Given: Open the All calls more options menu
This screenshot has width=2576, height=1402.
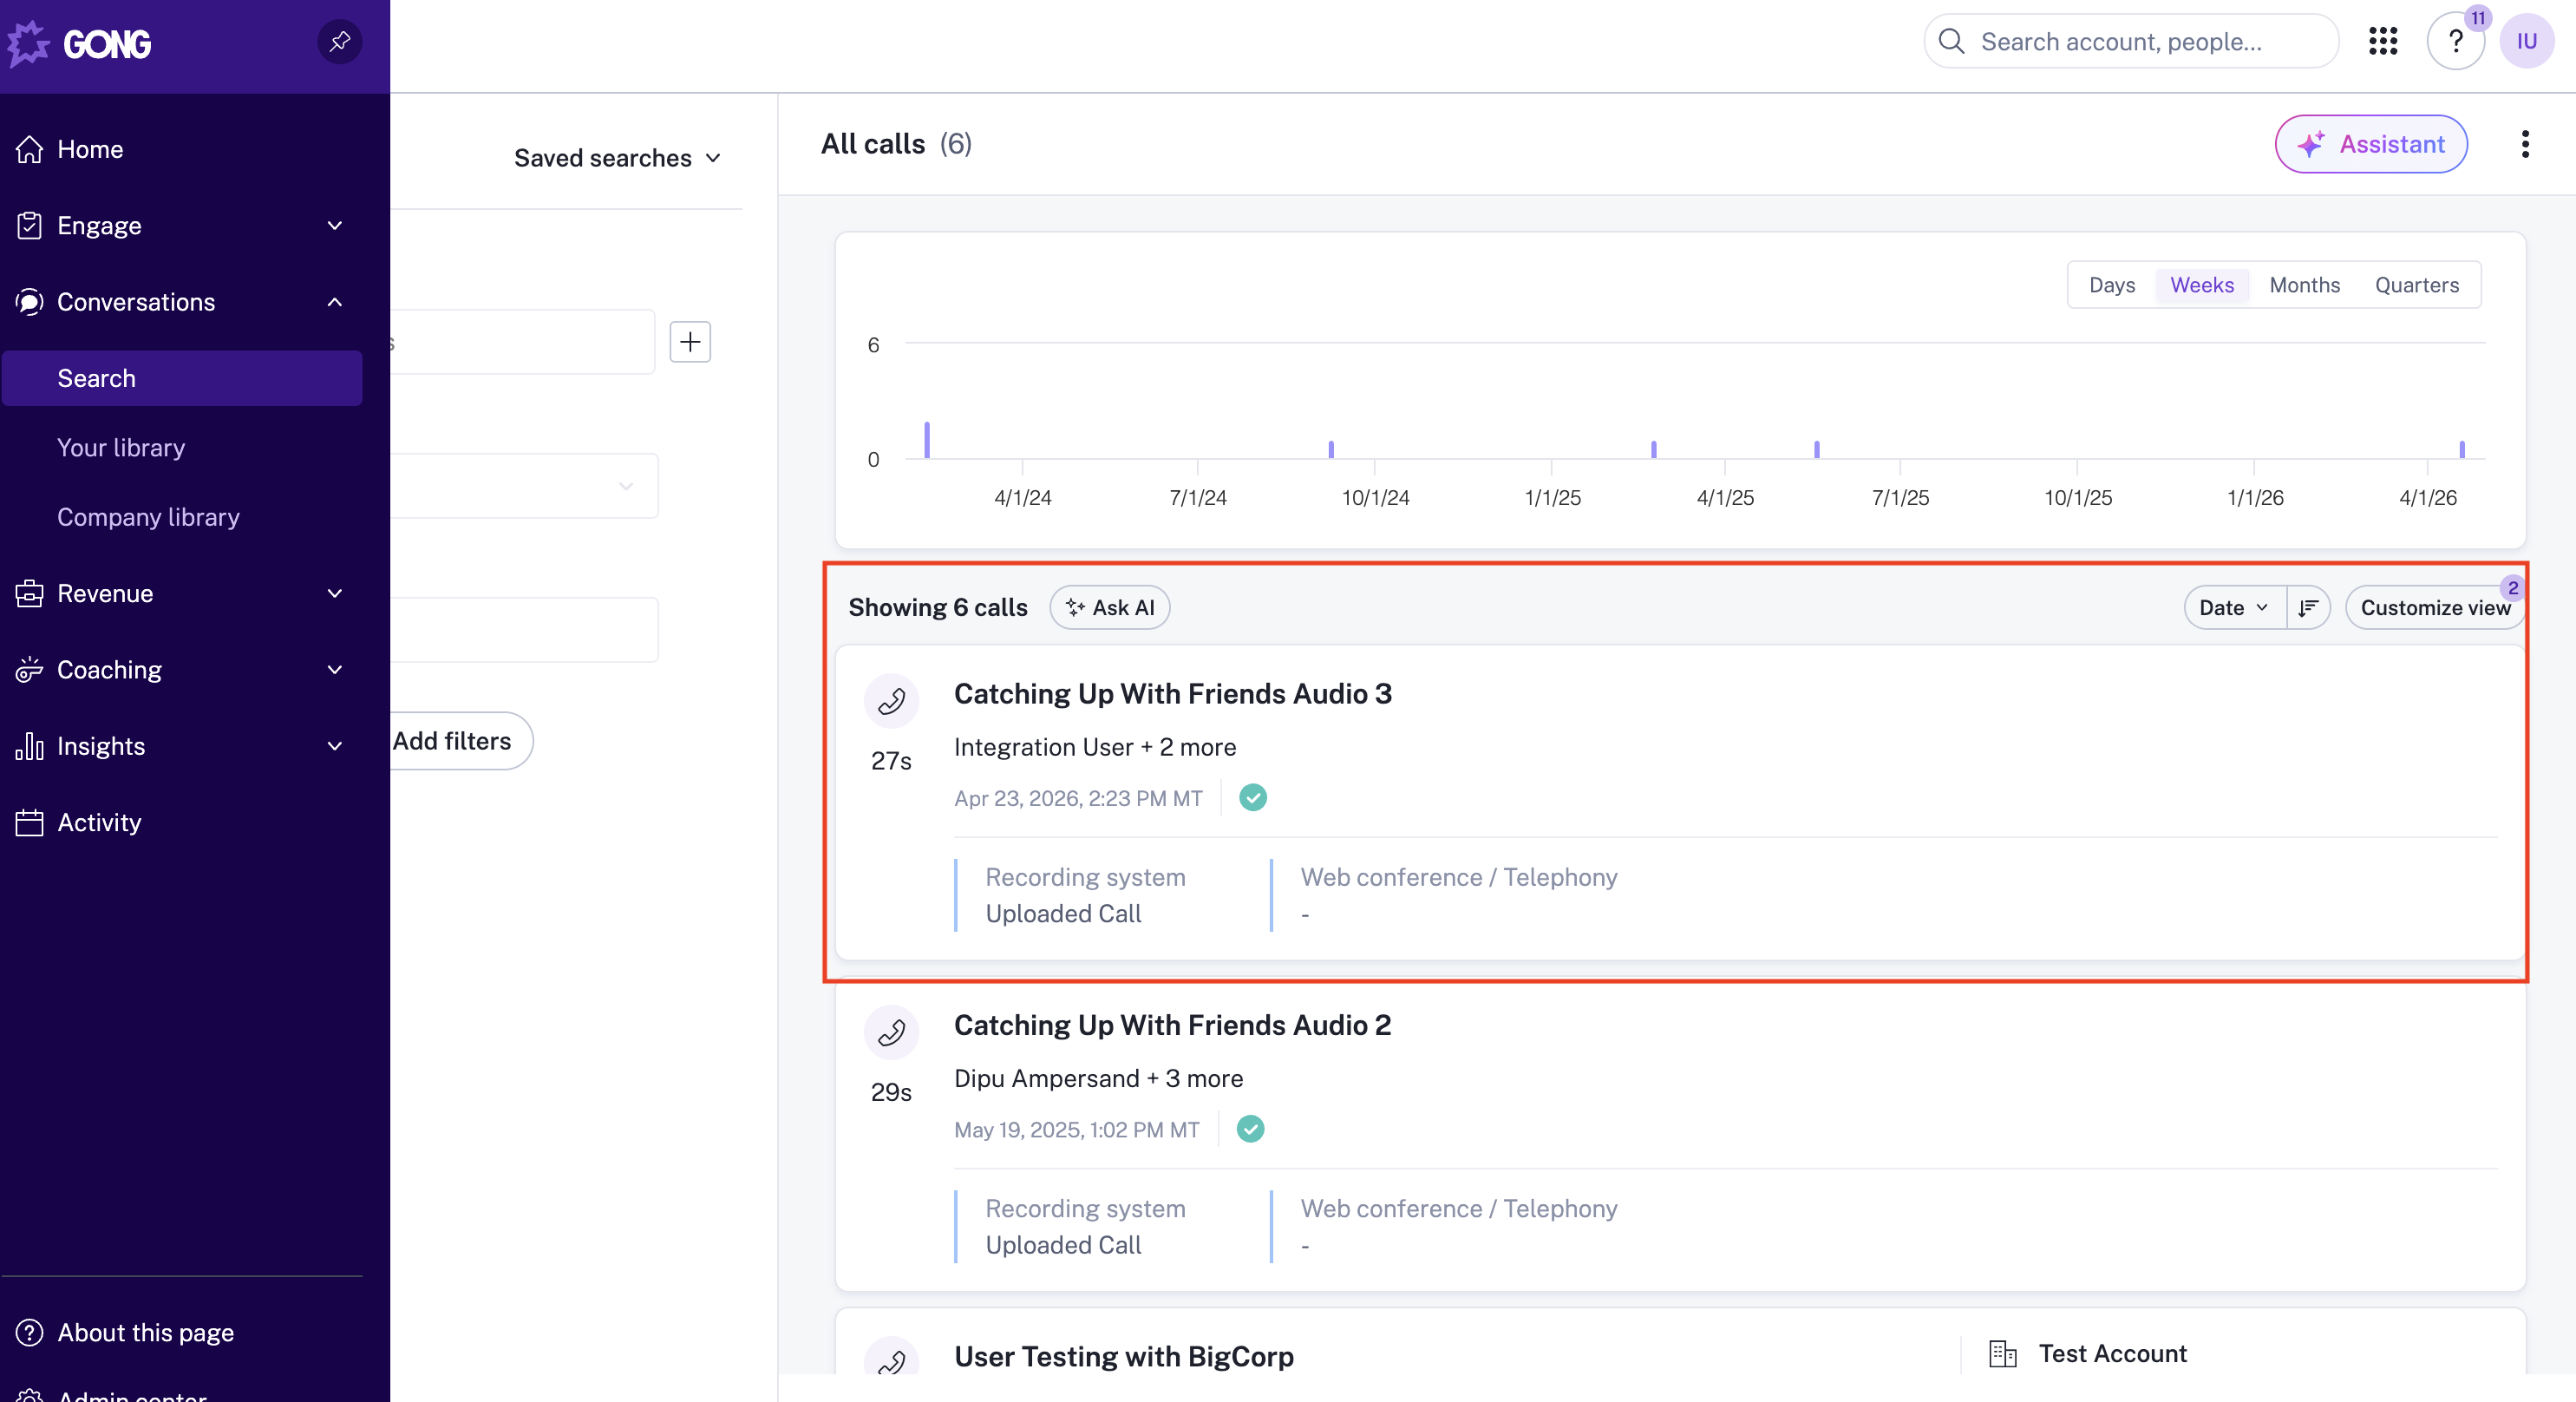Looking at the screenshot, I should click(x=2525, y=144).
